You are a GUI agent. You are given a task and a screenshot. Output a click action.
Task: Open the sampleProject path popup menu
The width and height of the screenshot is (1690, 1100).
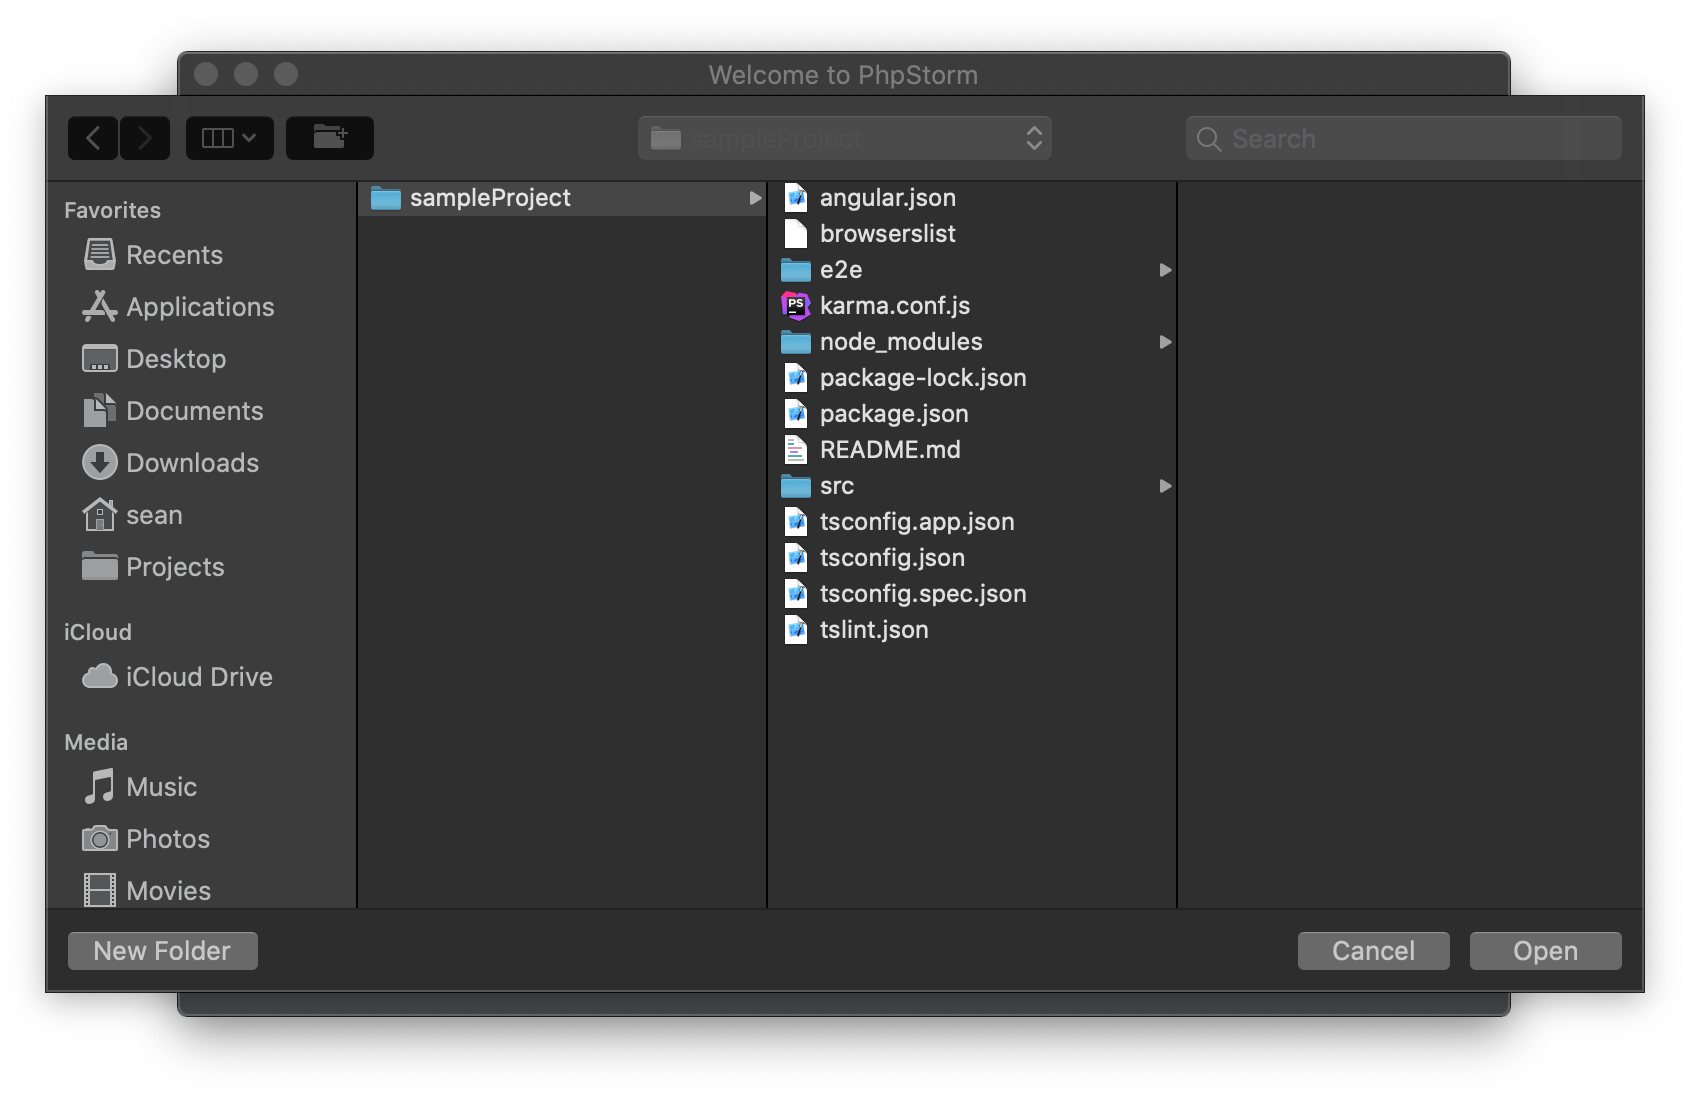click(845, 138)
